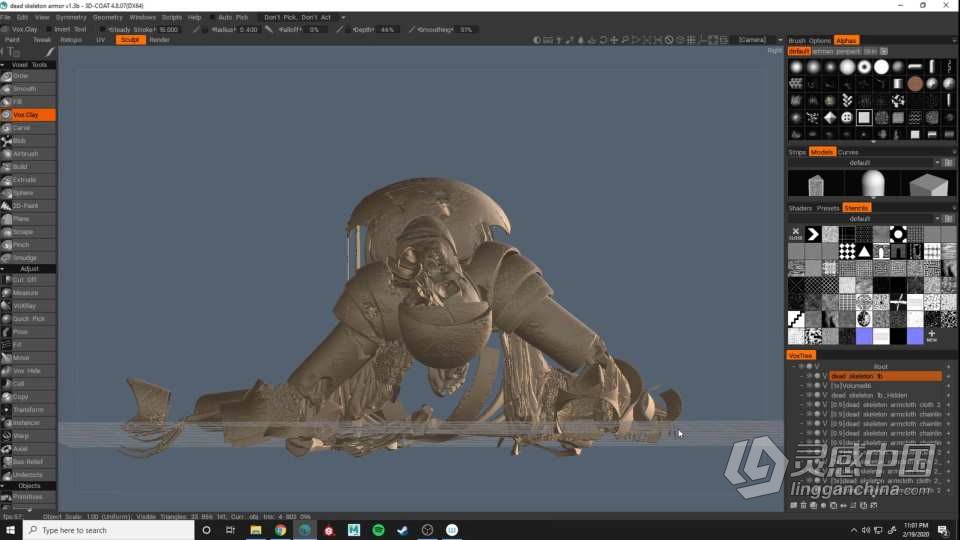Toggle the Invert Tool checkbox
This screenshot has height=540, width=960.
(x=50, y=29)
